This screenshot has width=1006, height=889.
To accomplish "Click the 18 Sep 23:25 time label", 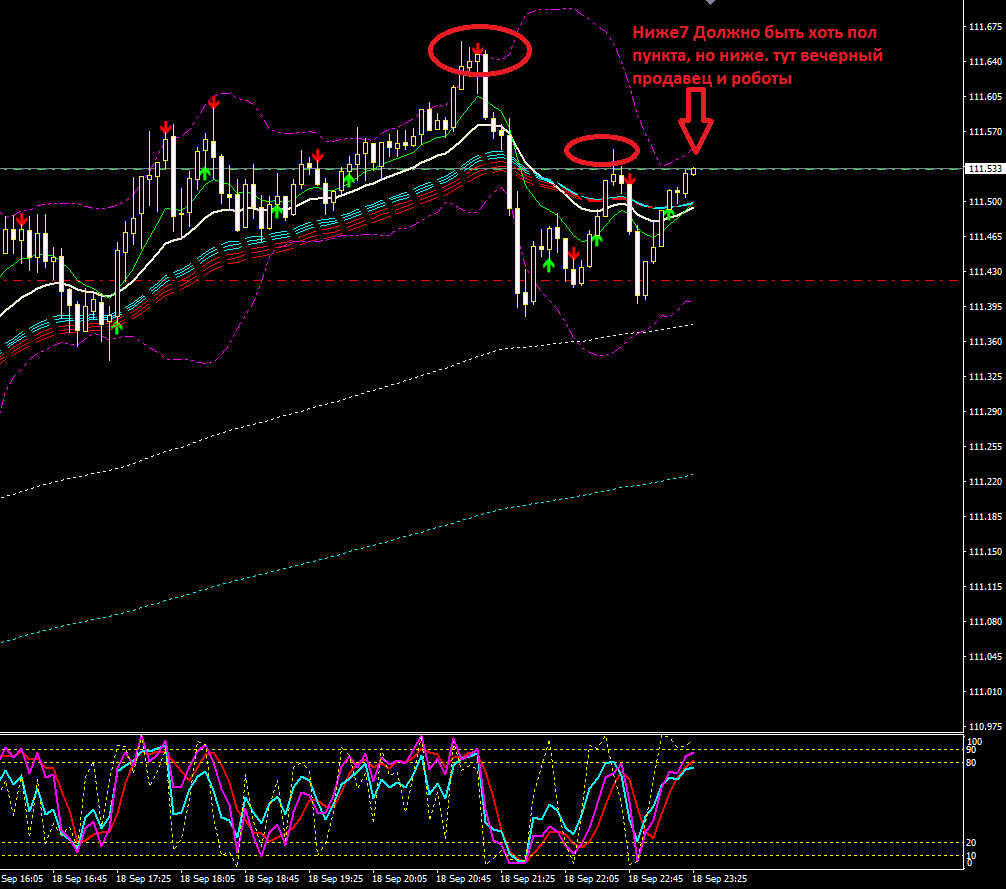I will coord(720,879).
